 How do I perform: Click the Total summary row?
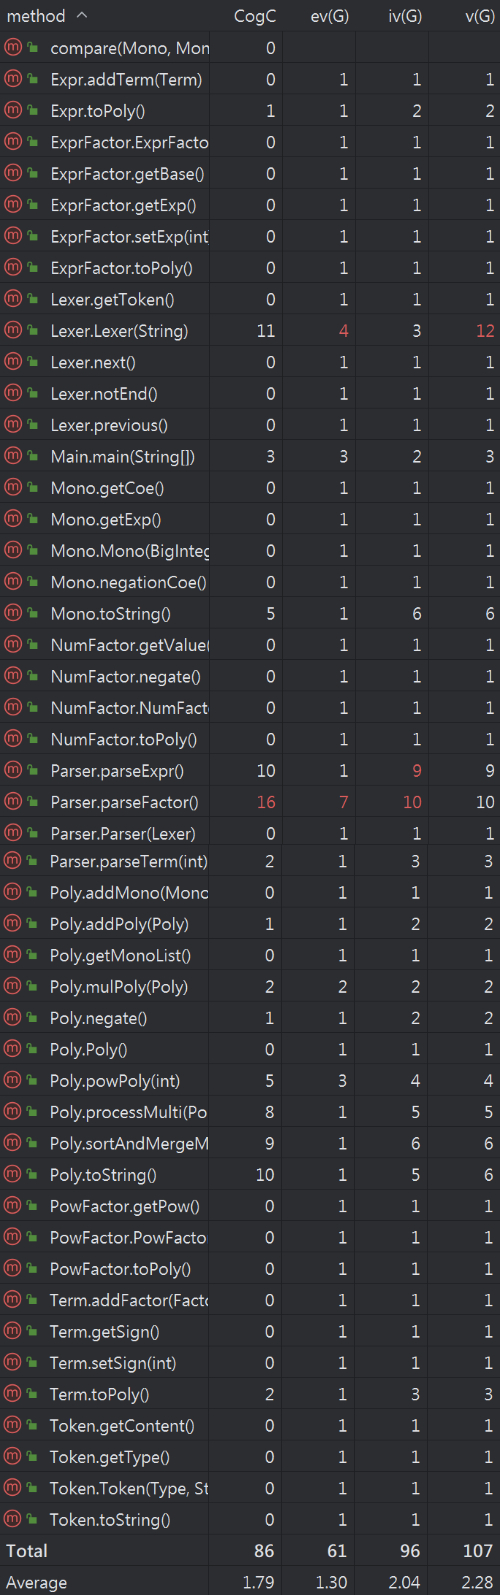tap(250, 1550)
